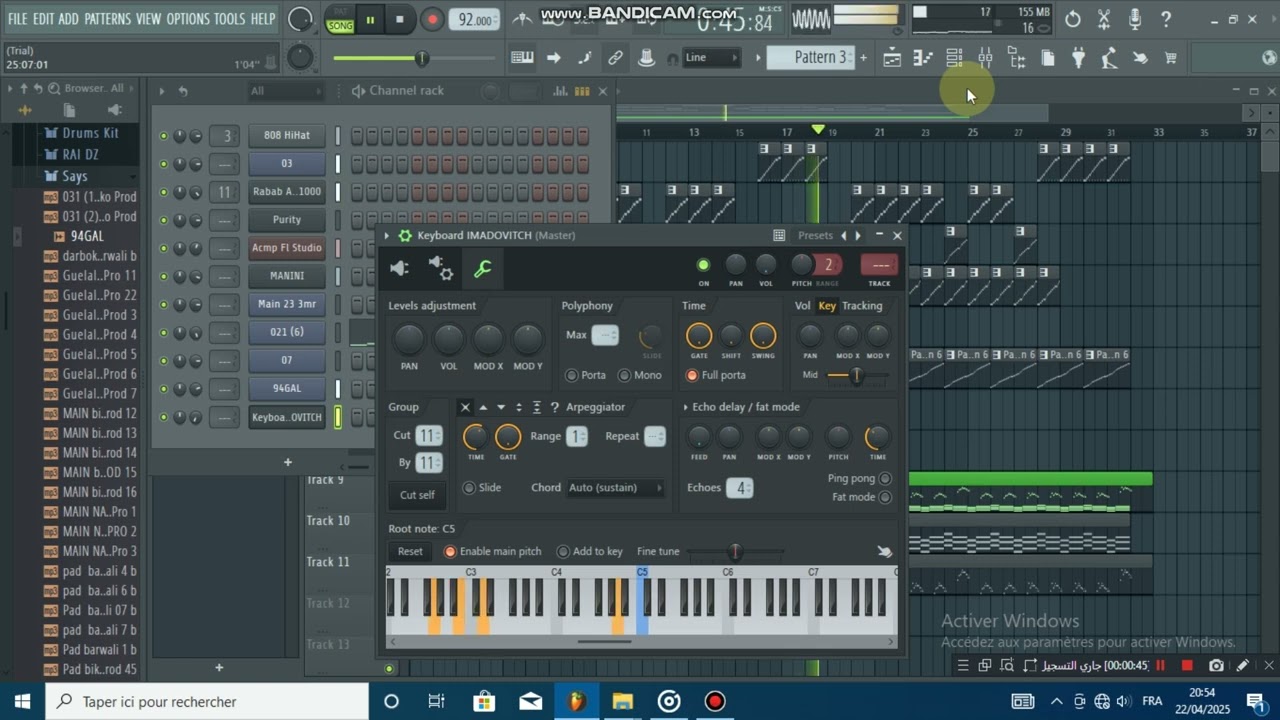This screenshot has height=720, width=1280.
Task: Toggle the plugin ON light
Action: tap(704, 265)
